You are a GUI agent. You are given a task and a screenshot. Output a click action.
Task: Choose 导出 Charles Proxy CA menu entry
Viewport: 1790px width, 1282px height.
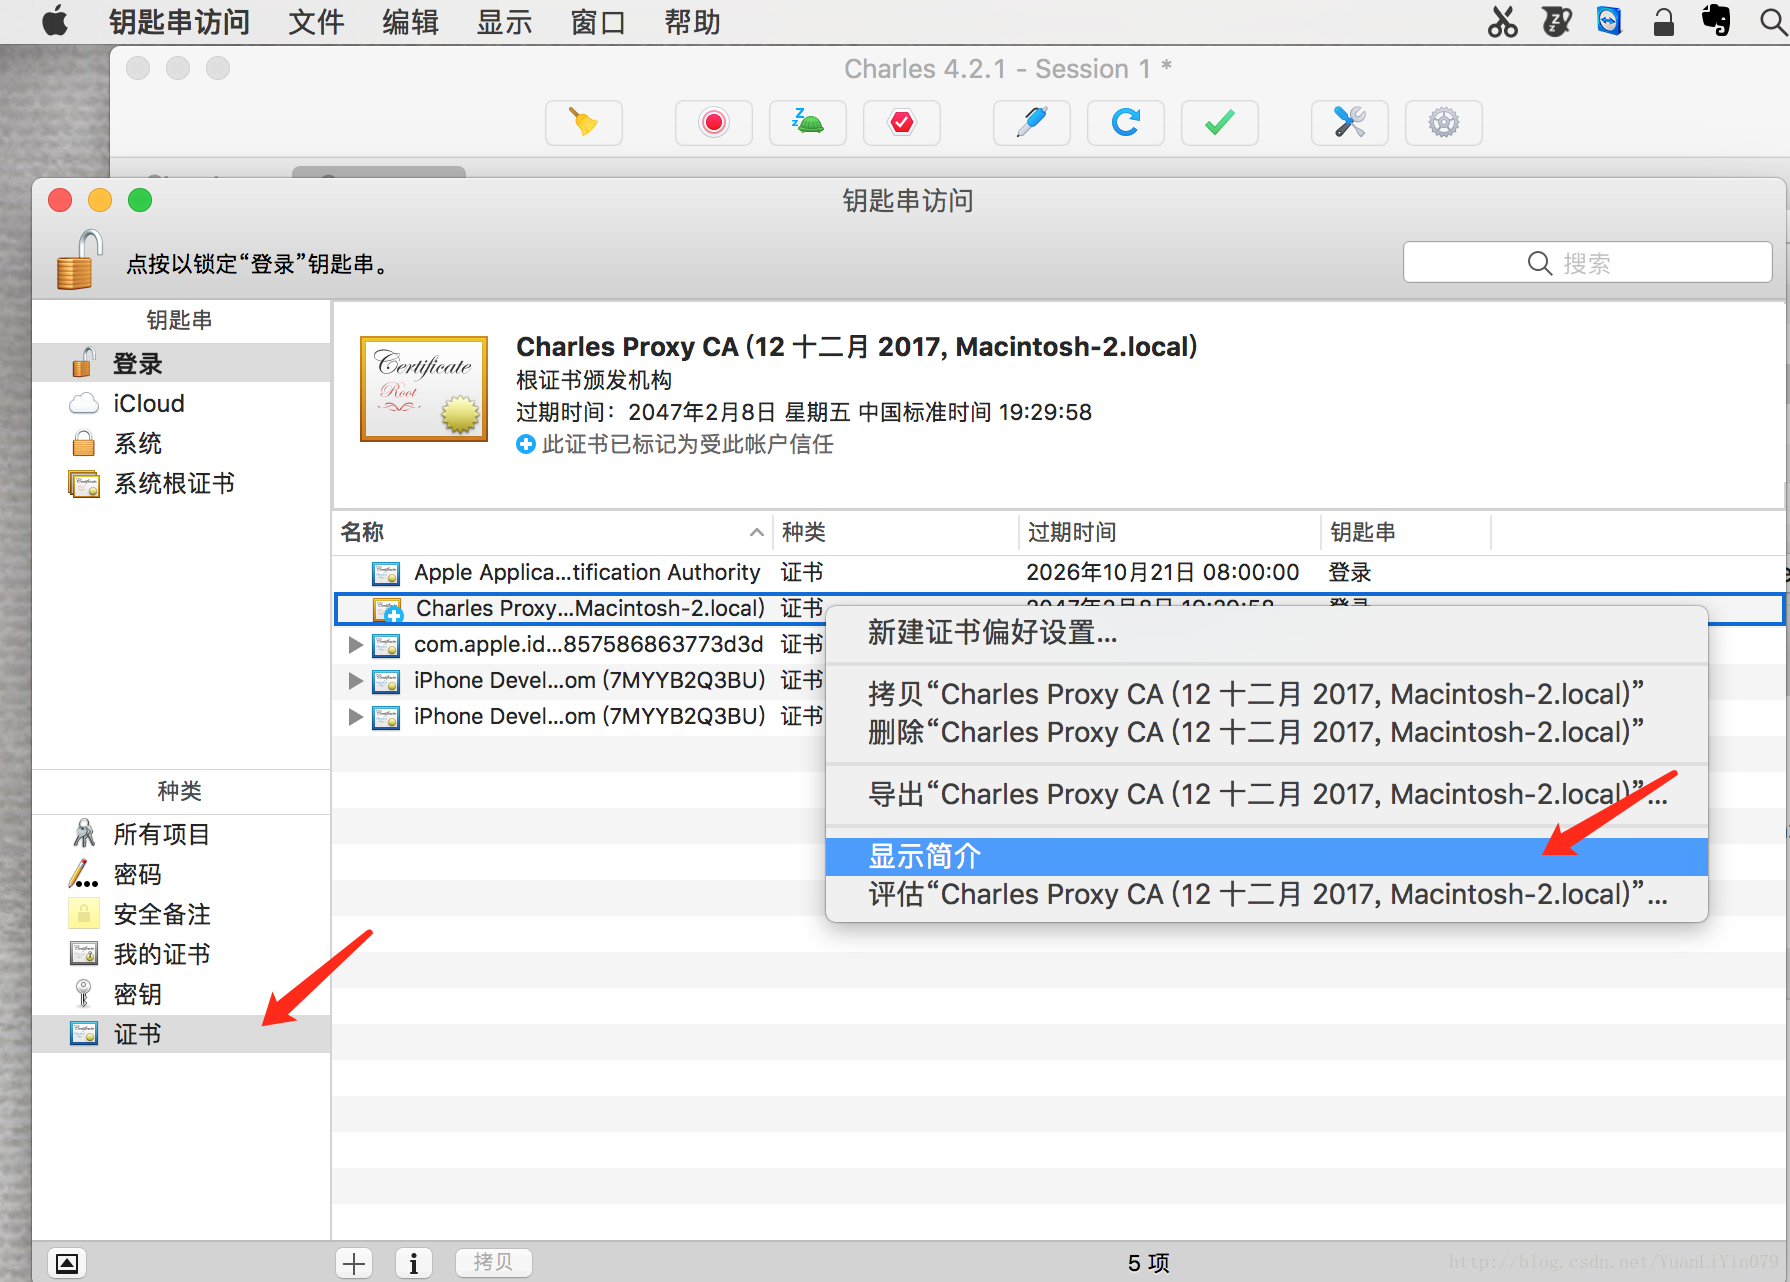coord(1266,794)
